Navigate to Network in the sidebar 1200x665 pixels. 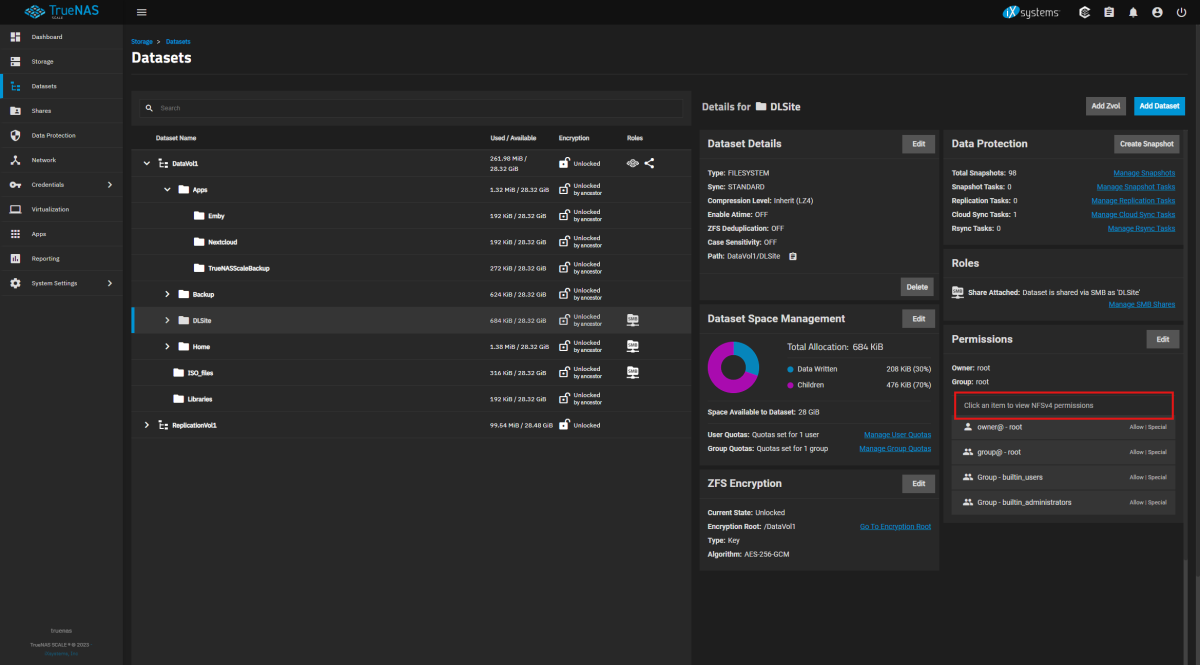click(x=61, y=160)
